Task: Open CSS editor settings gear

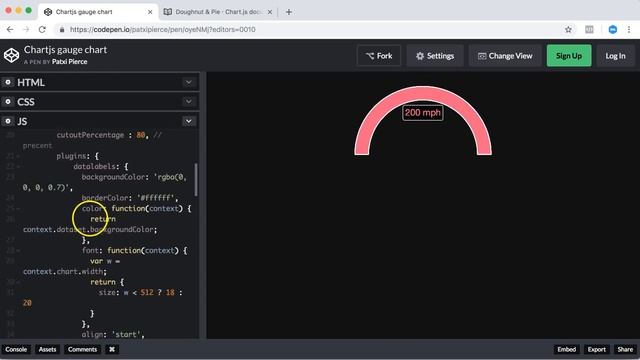Action: [x=8, y=102]
